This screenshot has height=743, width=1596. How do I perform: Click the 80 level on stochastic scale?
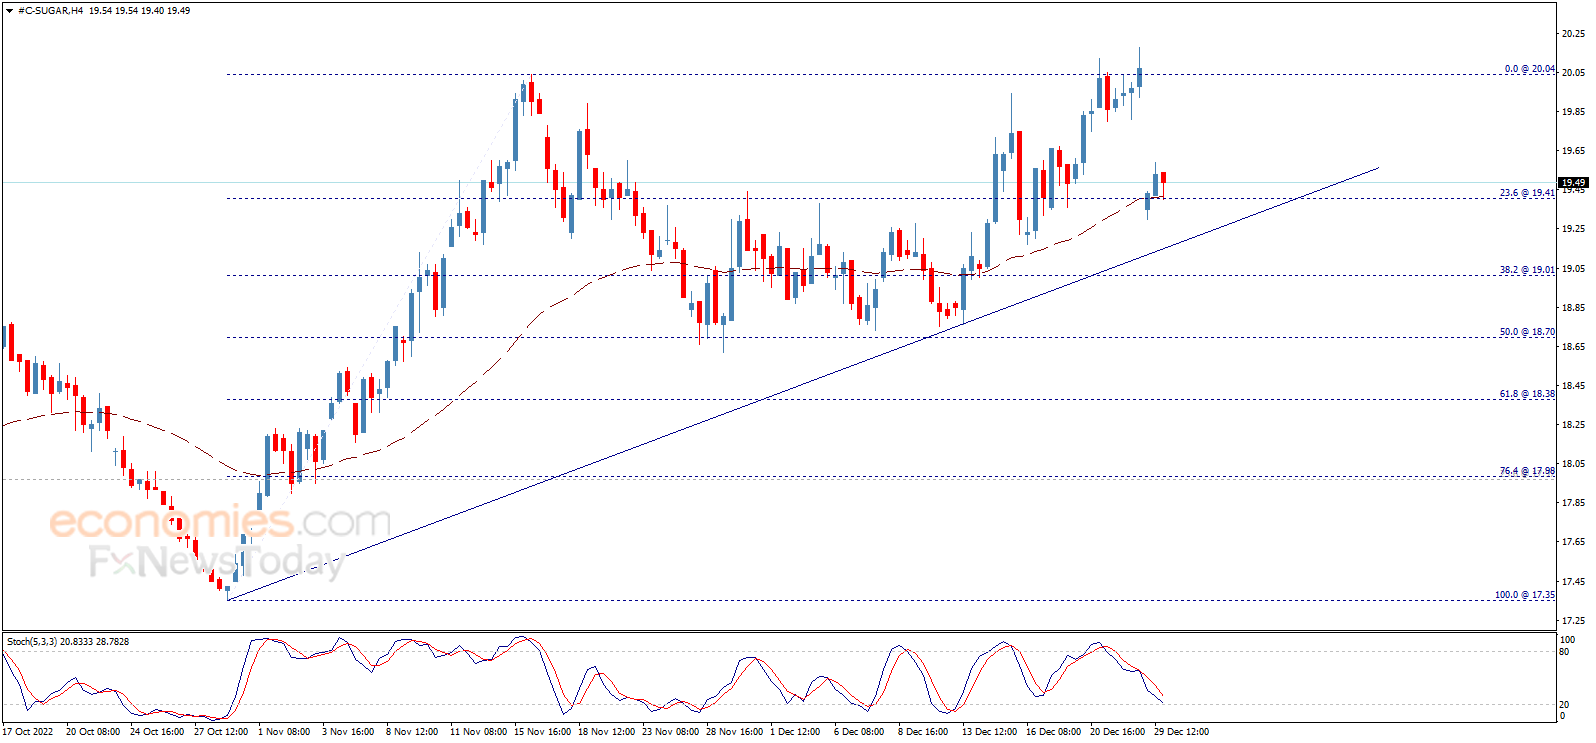point(1564,652)
